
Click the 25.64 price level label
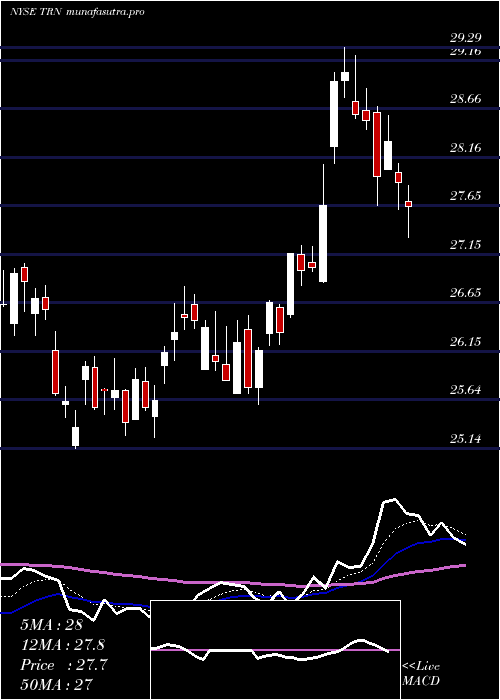(x=465, y=390)
